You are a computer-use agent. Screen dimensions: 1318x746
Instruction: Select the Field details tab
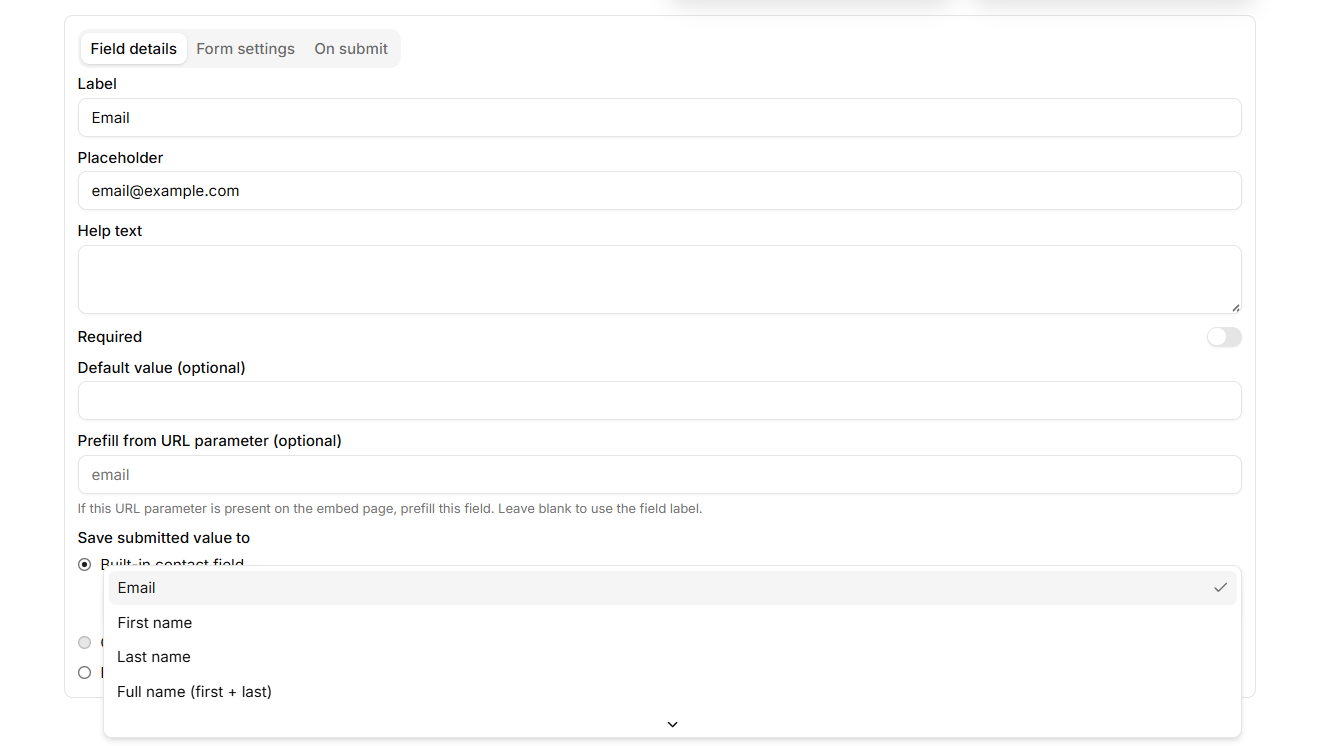(134, 49)
